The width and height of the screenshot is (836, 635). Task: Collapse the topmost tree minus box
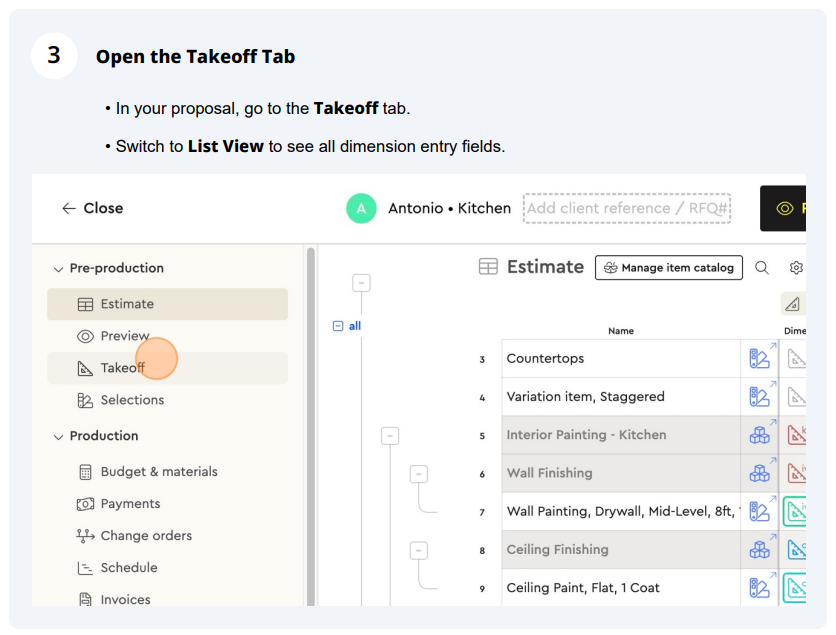tap(361, 283)
